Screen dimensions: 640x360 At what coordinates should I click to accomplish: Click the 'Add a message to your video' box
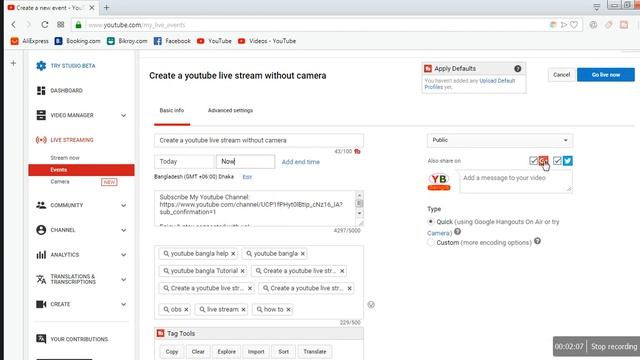pyautogui.click(x=516, y=182)
